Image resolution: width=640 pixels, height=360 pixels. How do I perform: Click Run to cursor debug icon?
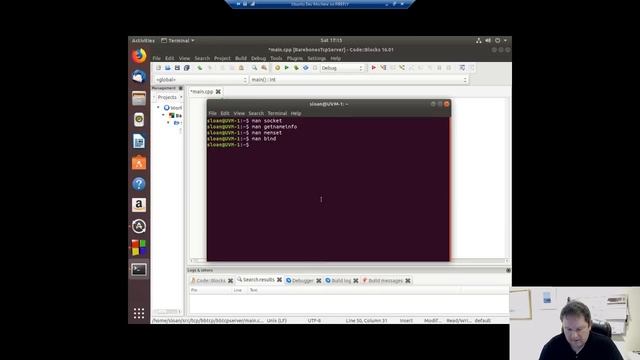click(383, 68)
